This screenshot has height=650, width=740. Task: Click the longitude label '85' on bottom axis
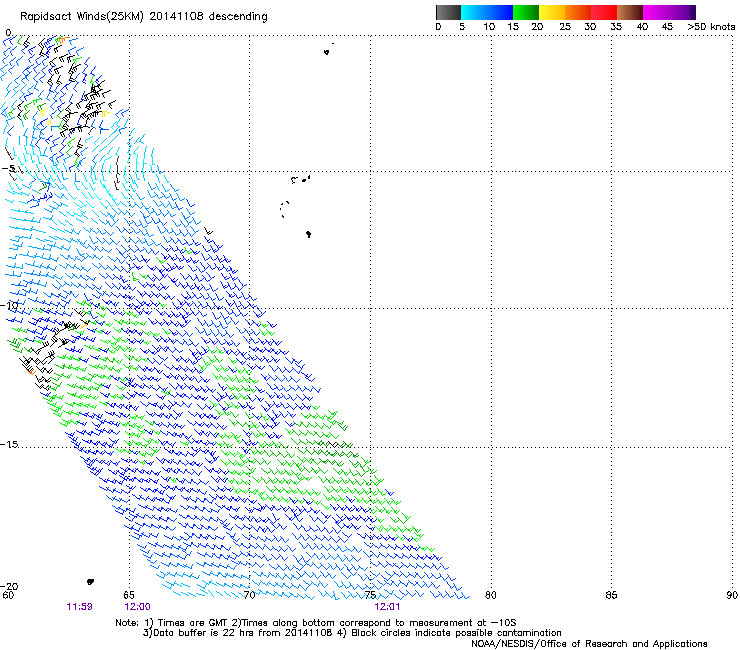pos(611,595)
